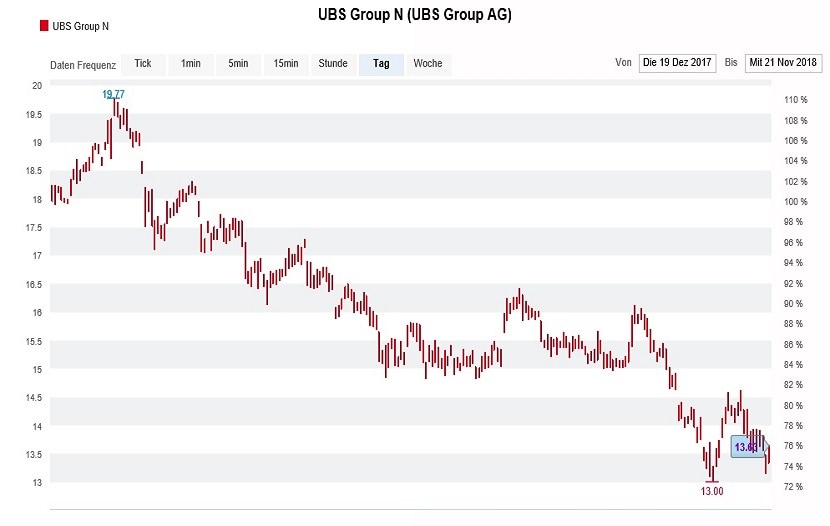Viewport: 830px width, 526px height.
Task: Select the 15min interval tab
Action: click(x=285, y=64)
